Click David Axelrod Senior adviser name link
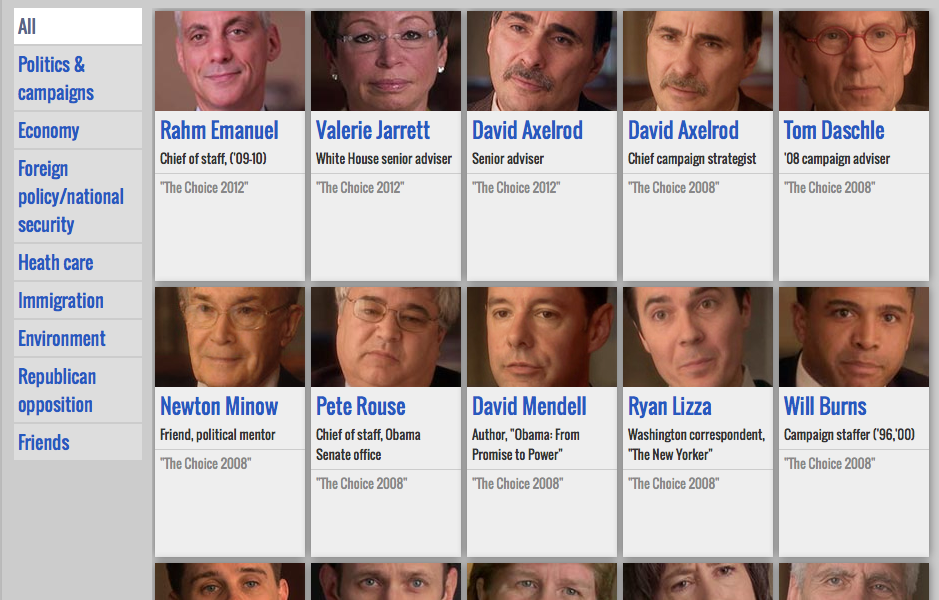 pos(527,131)
